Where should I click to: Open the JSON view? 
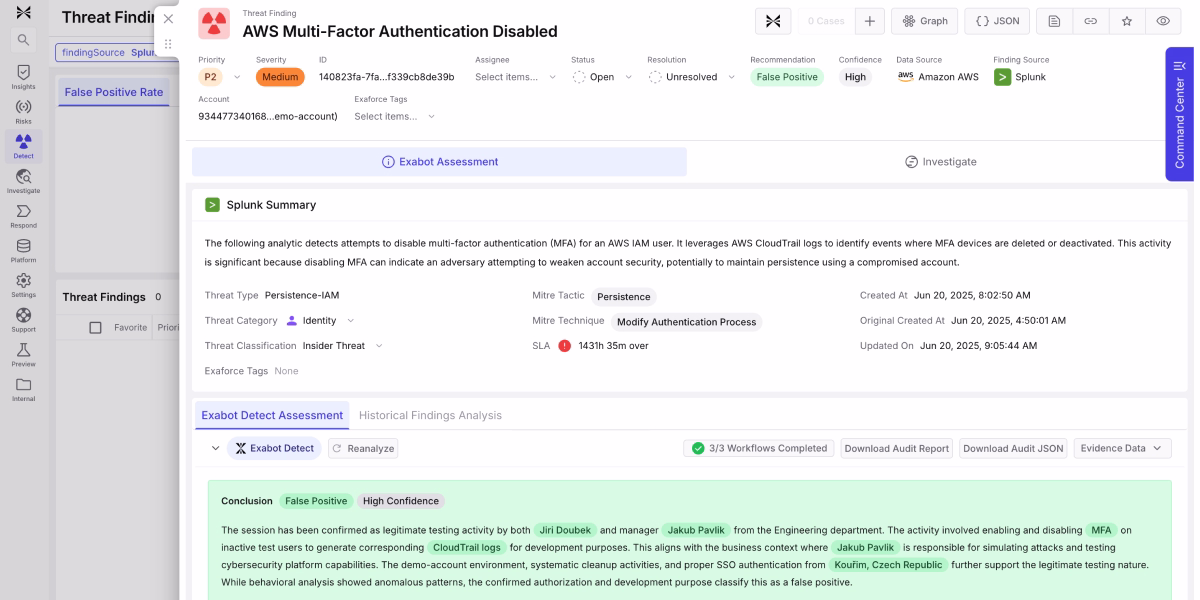click(x=997, y=21)
